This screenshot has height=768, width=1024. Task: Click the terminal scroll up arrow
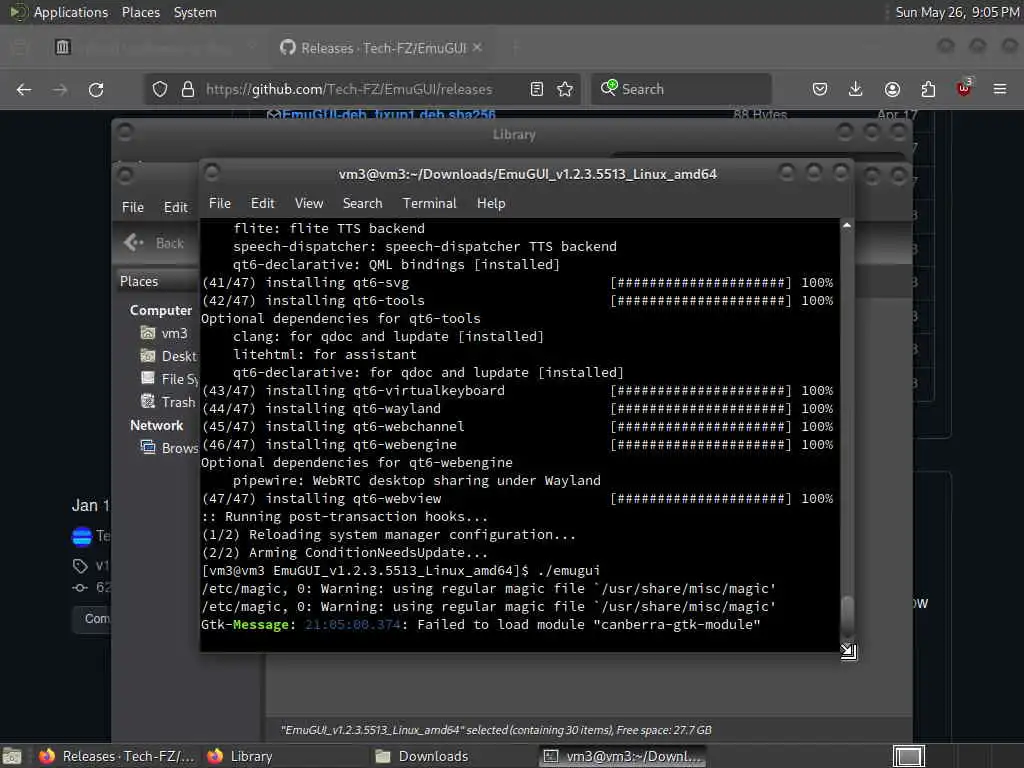[x=847, y=225]
